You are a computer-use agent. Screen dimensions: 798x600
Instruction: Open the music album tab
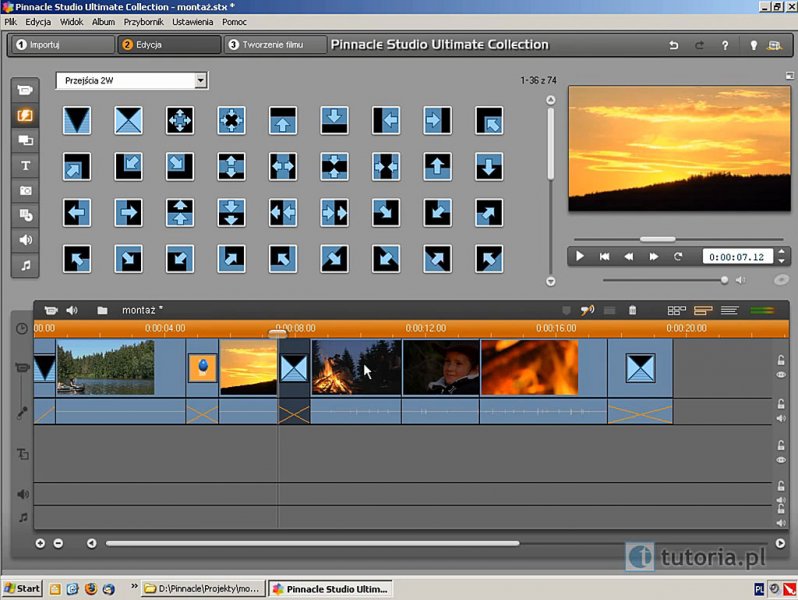25,265
